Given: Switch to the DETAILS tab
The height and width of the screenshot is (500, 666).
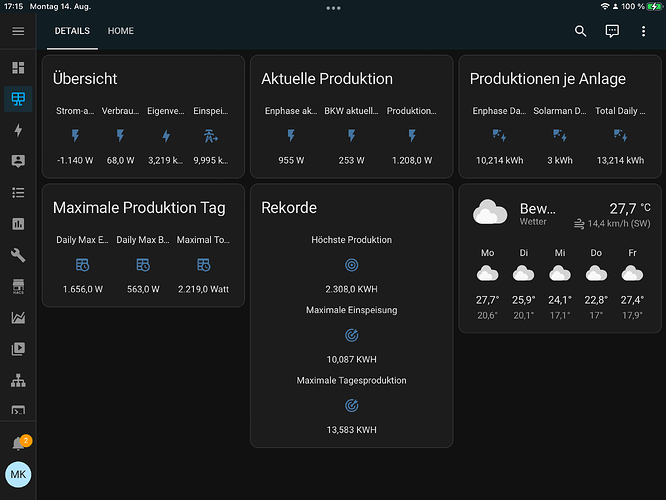Looking at the screenshot, I should (72, 31).
